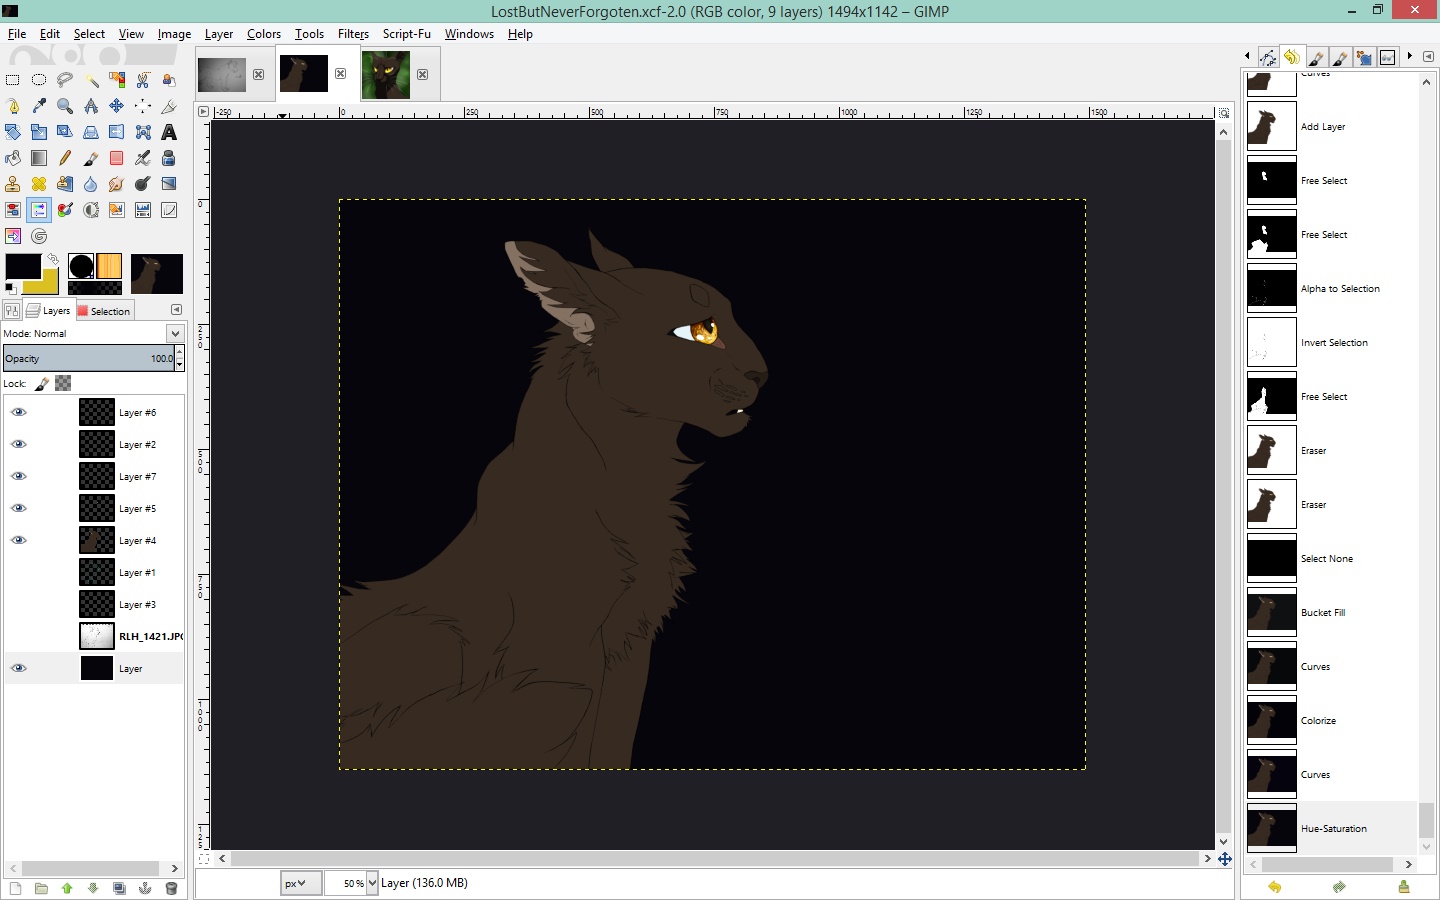Click the Opacity slider bar
The width and height of the screenshot is (1440, 900).
88,358
